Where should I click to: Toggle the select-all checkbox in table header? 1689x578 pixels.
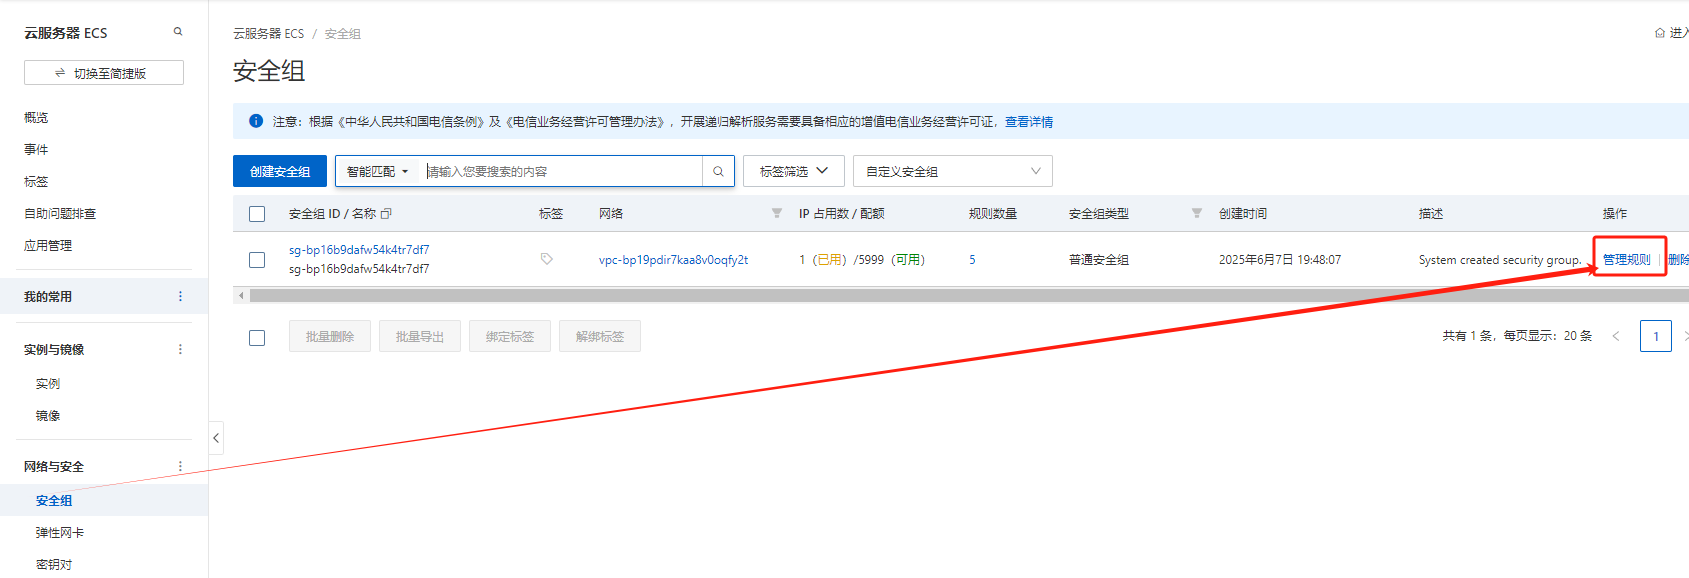[x=257, y=214]
